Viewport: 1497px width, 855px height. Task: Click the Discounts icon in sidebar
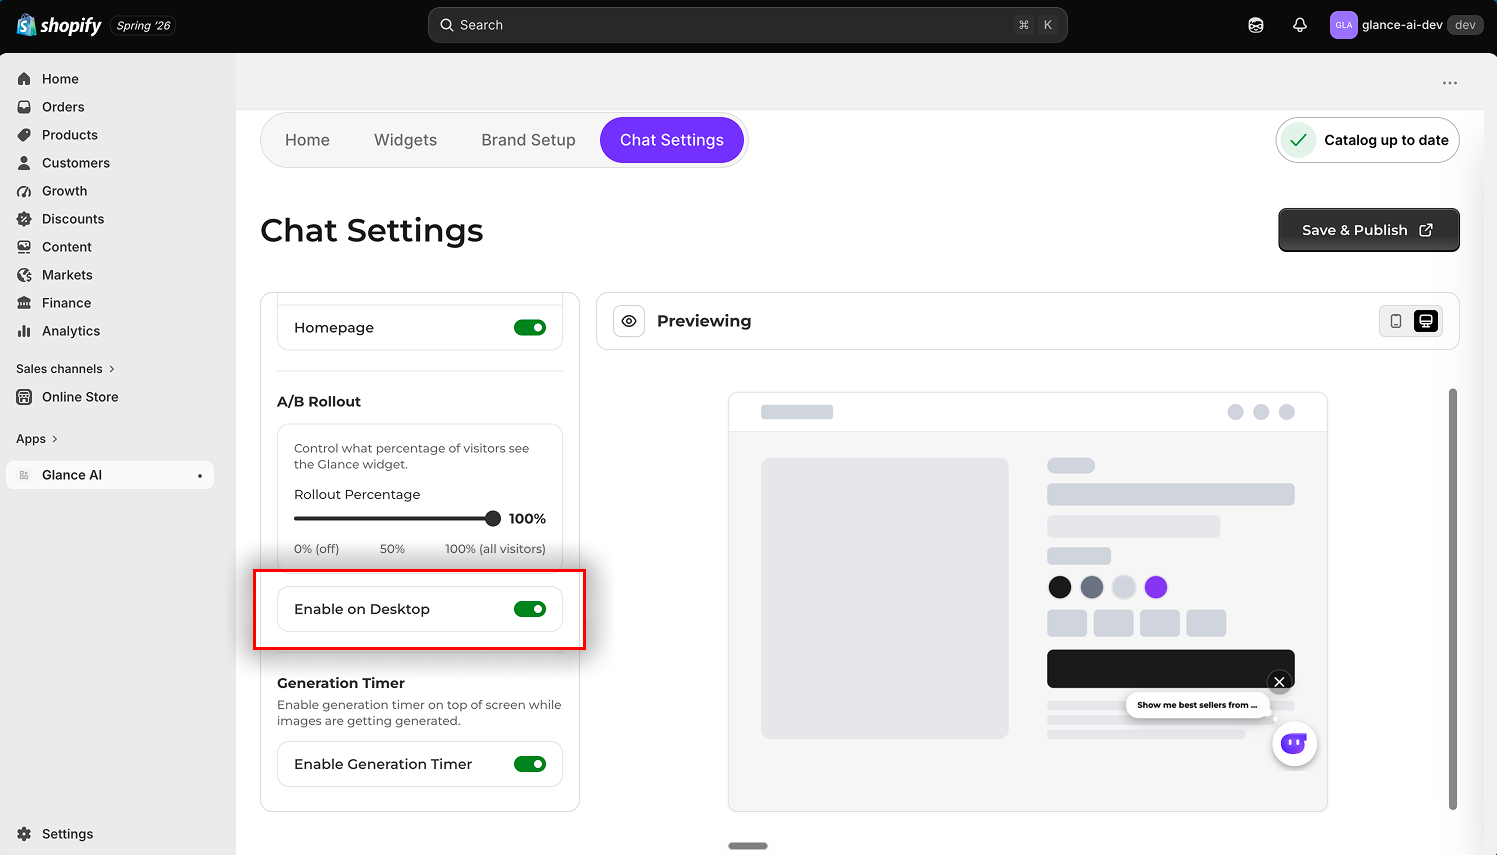click(x=24, y=219)
